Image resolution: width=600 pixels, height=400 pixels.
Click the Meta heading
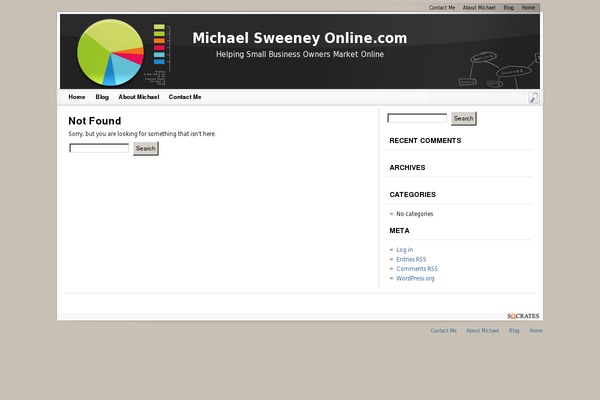click(399, 231)
